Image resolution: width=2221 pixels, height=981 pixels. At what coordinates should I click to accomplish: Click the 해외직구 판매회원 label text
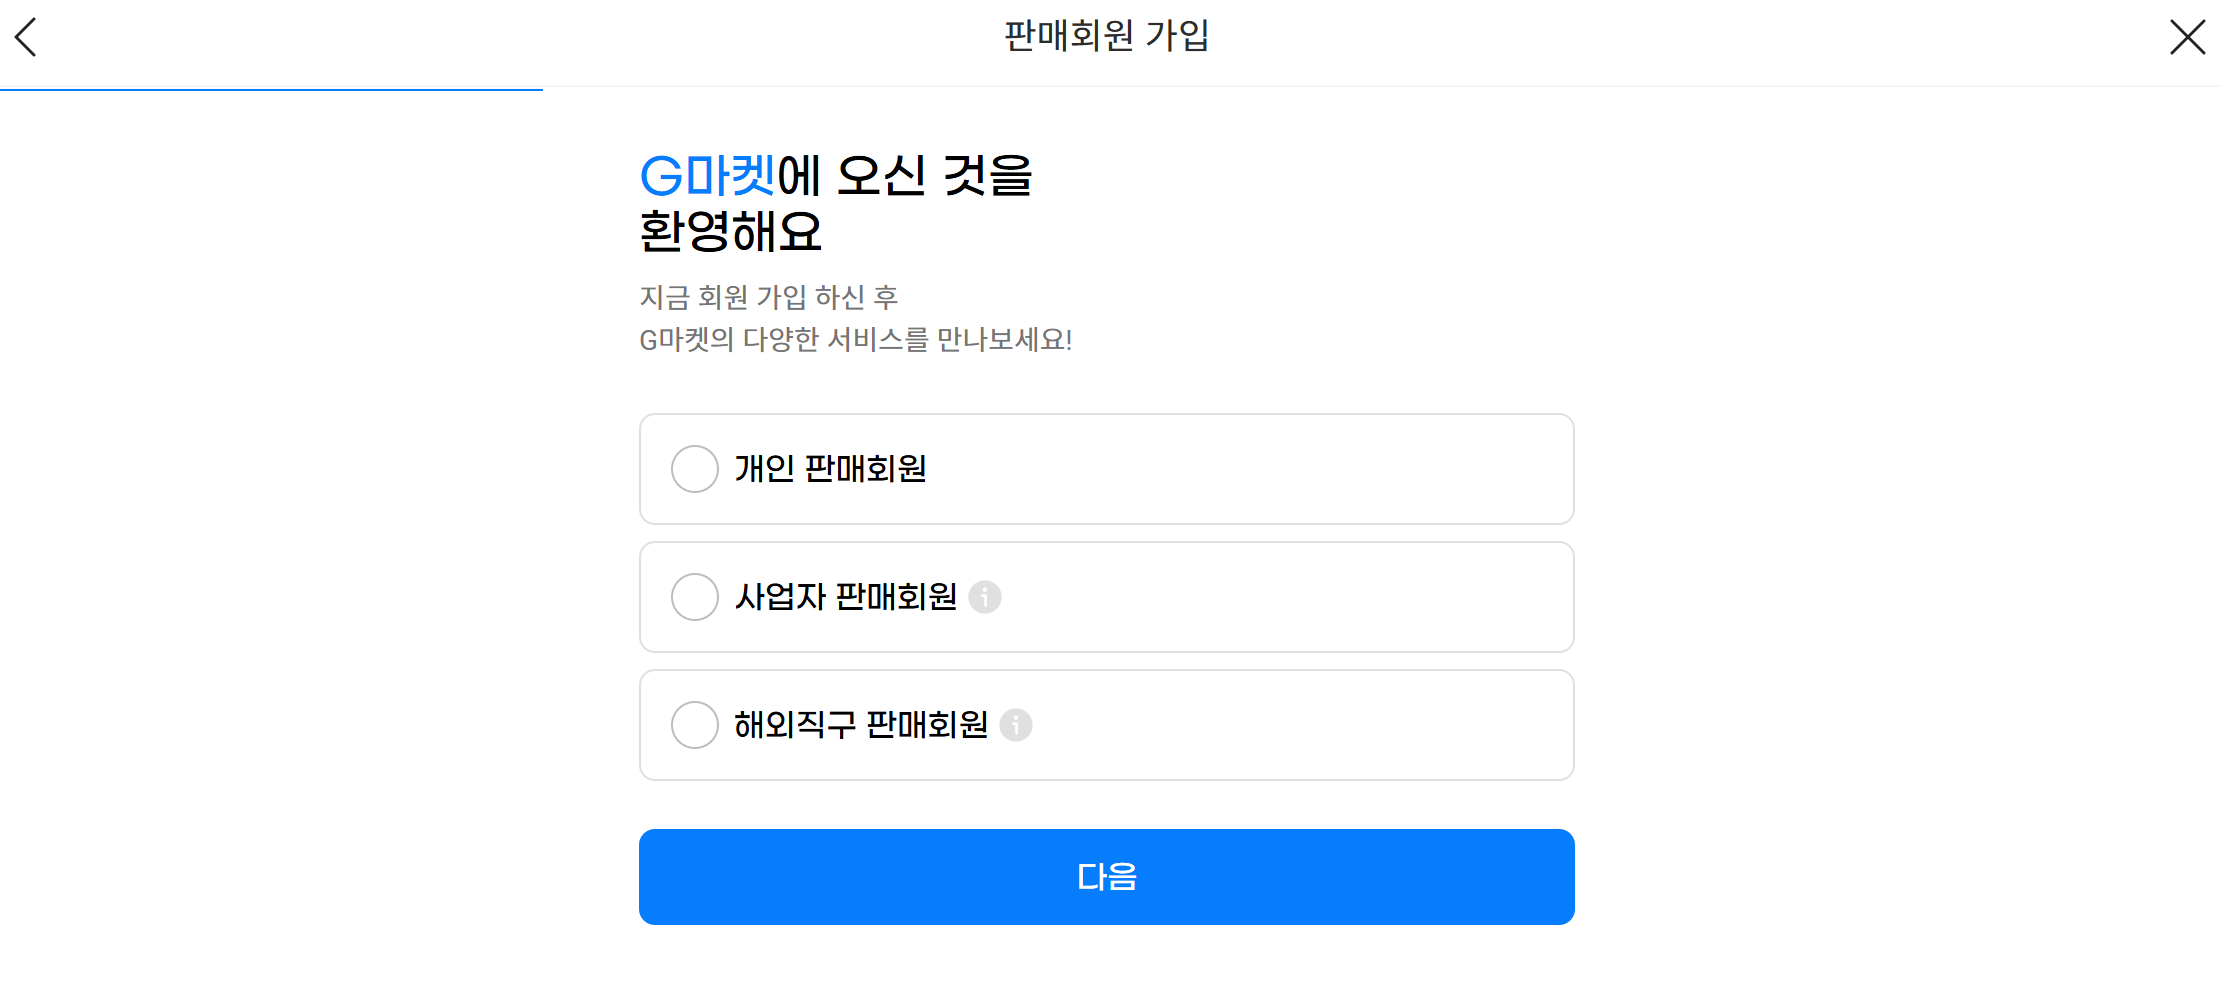861,725
